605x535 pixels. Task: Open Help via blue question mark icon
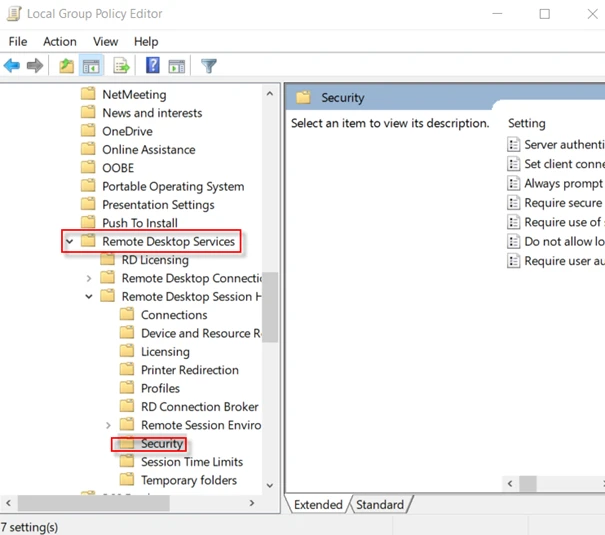tap(153, 66)
